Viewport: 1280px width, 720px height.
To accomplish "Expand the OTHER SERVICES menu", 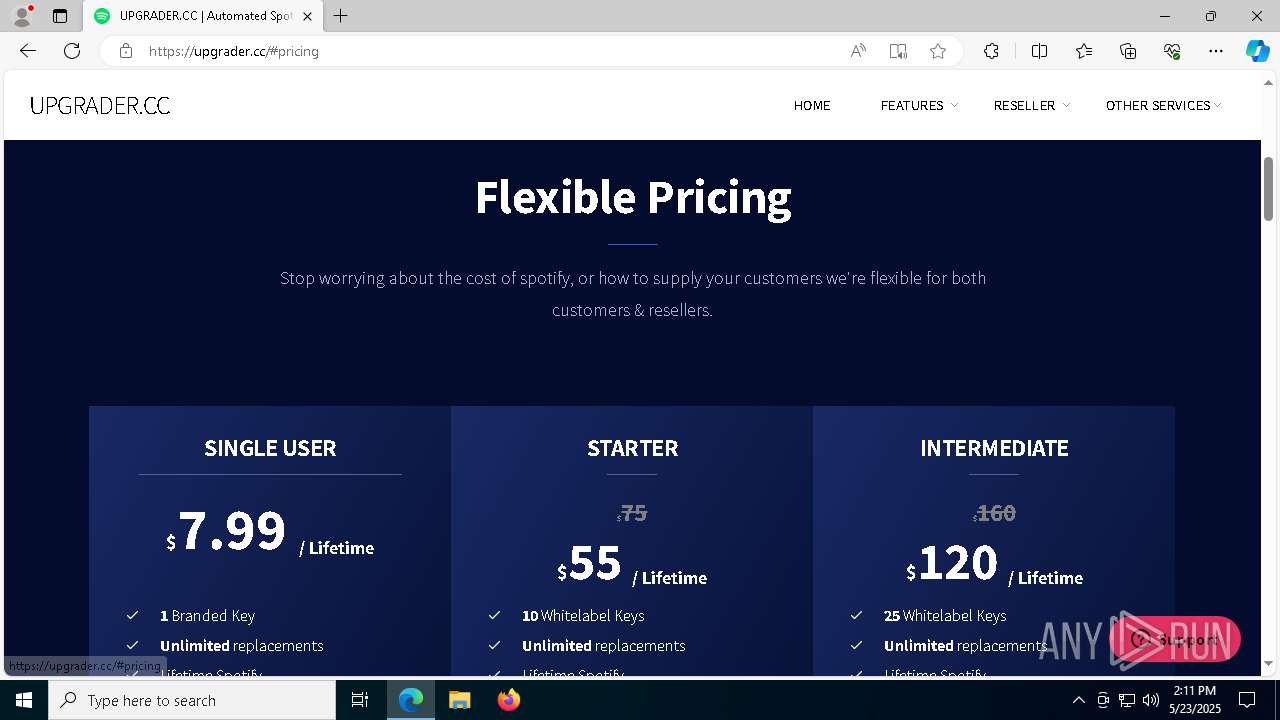I will click(1163, 105).
